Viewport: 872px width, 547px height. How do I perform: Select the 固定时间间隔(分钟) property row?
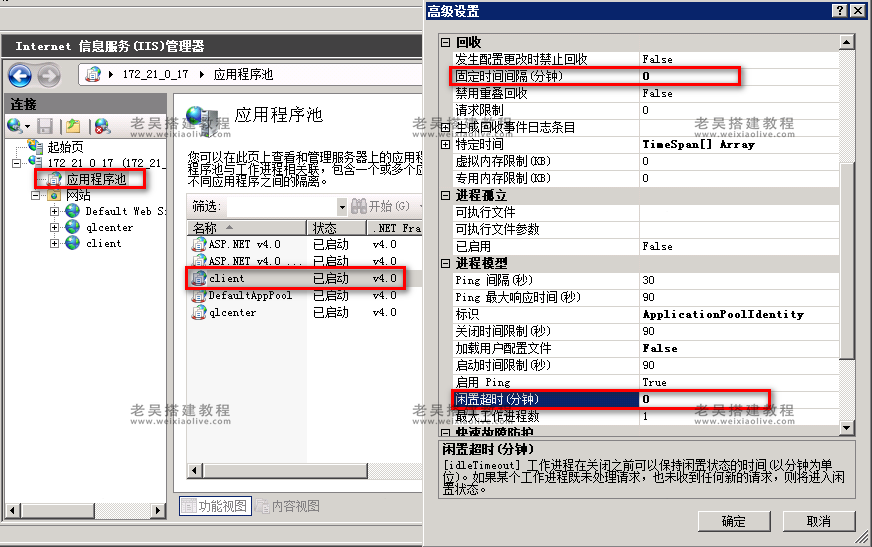coord(646,76)
